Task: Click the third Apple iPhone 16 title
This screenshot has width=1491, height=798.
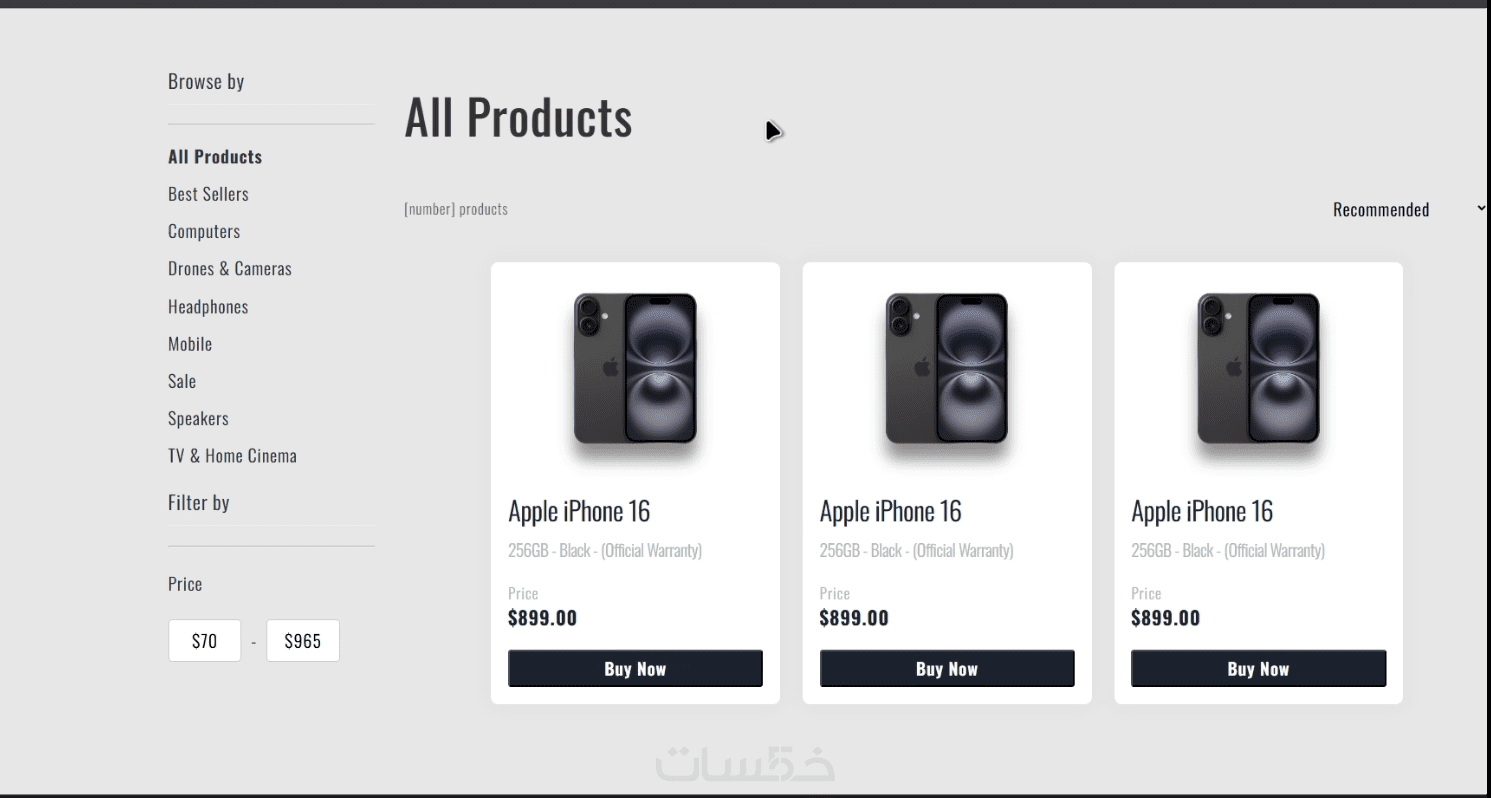Action: tap(1202, 512)
